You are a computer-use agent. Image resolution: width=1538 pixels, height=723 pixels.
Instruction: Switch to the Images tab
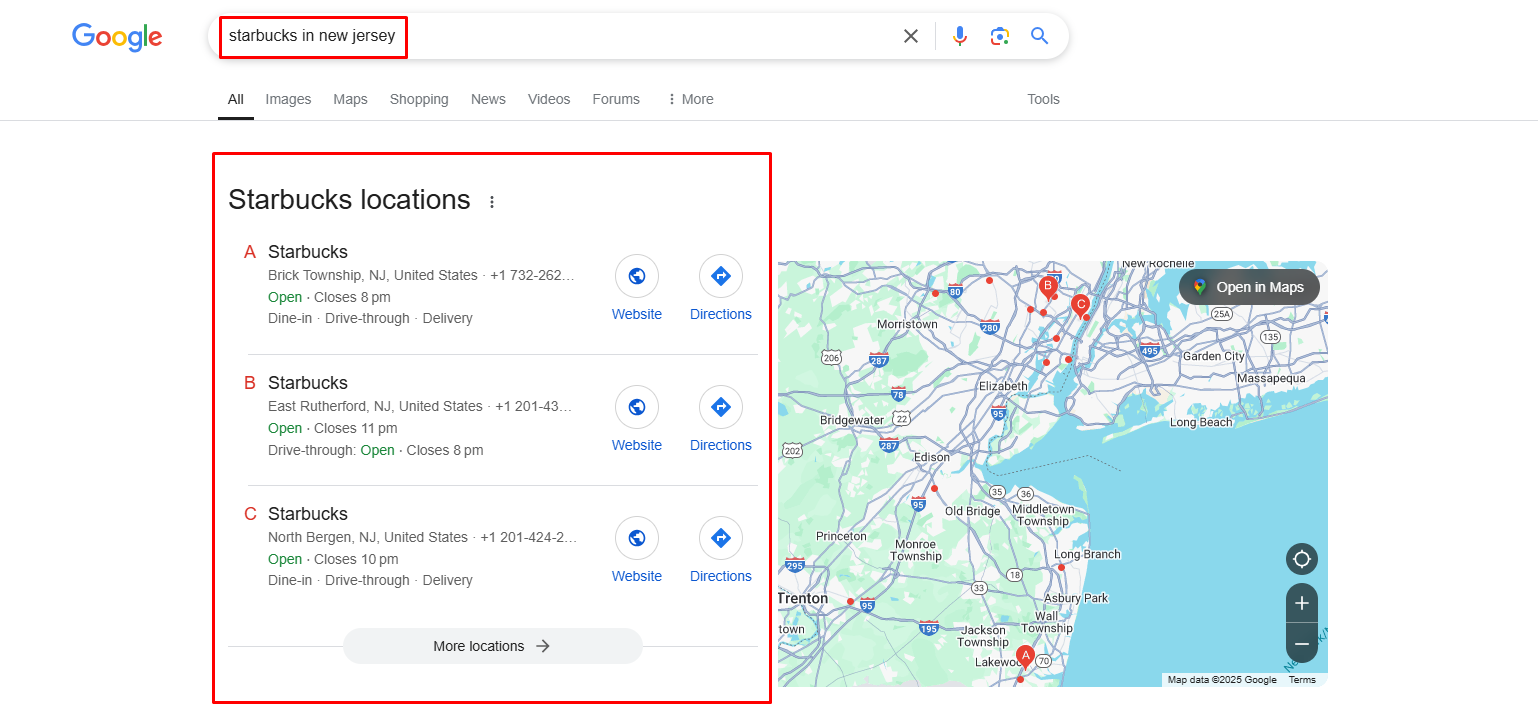click(x=288, y=99)
